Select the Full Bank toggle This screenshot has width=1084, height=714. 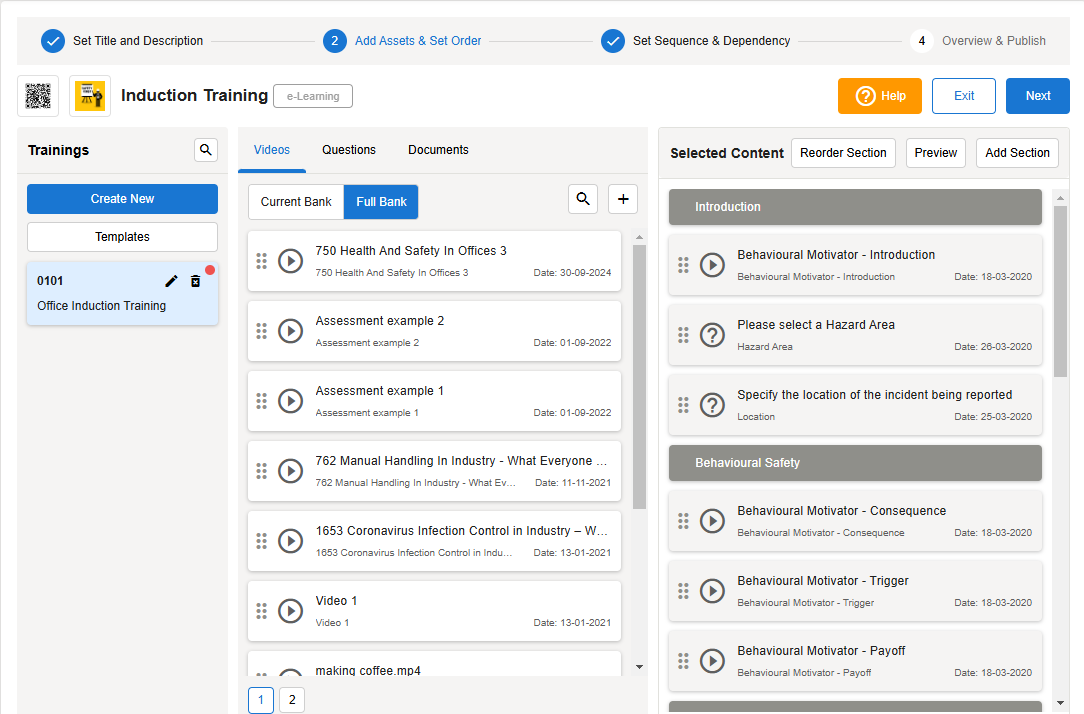pos(381,202)
